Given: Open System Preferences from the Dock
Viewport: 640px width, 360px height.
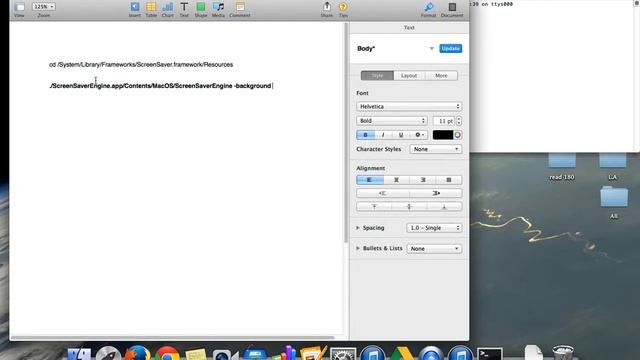Looking at the screenshot, I should point(343,353).
